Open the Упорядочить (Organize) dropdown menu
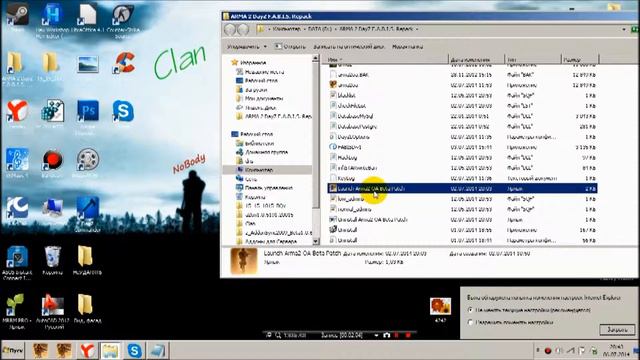The width and height of the screenshot is (640, 360). 247,47
